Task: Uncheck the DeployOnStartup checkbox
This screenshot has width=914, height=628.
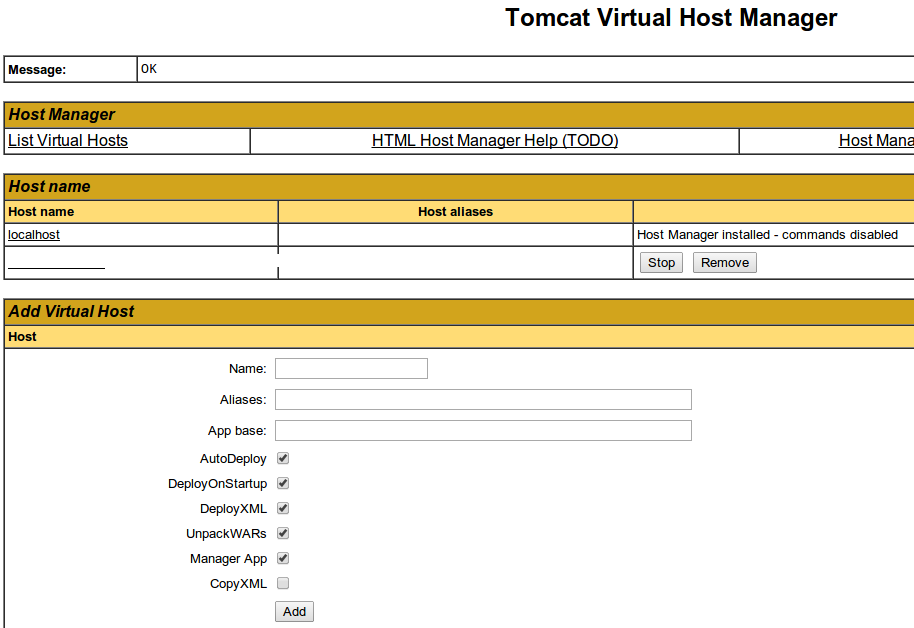Action: tap(283, 483)
